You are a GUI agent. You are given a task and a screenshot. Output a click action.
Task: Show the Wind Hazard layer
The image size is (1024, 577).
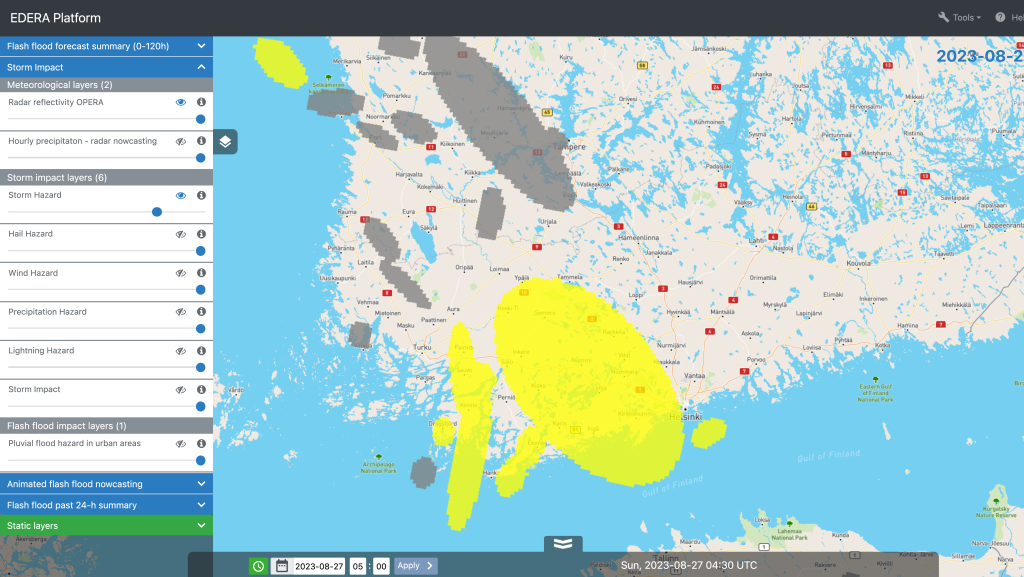[x=181, y=273]
